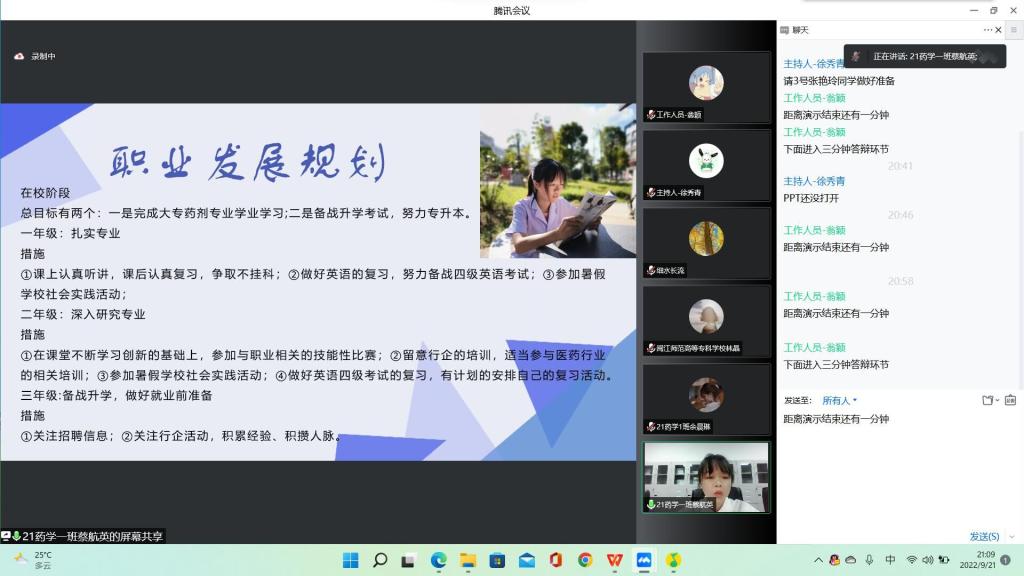Open Tencent Meeting from the taskbar
The width and height of the screenshot is (1024, 576).
(644, 560)
